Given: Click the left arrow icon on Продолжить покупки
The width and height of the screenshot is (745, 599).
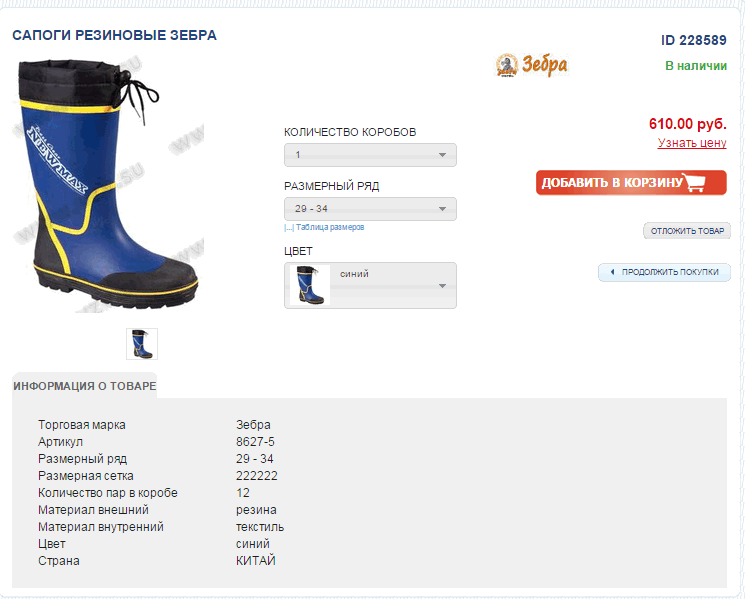Looking at the screenshot, I should (x=611, y=272).
